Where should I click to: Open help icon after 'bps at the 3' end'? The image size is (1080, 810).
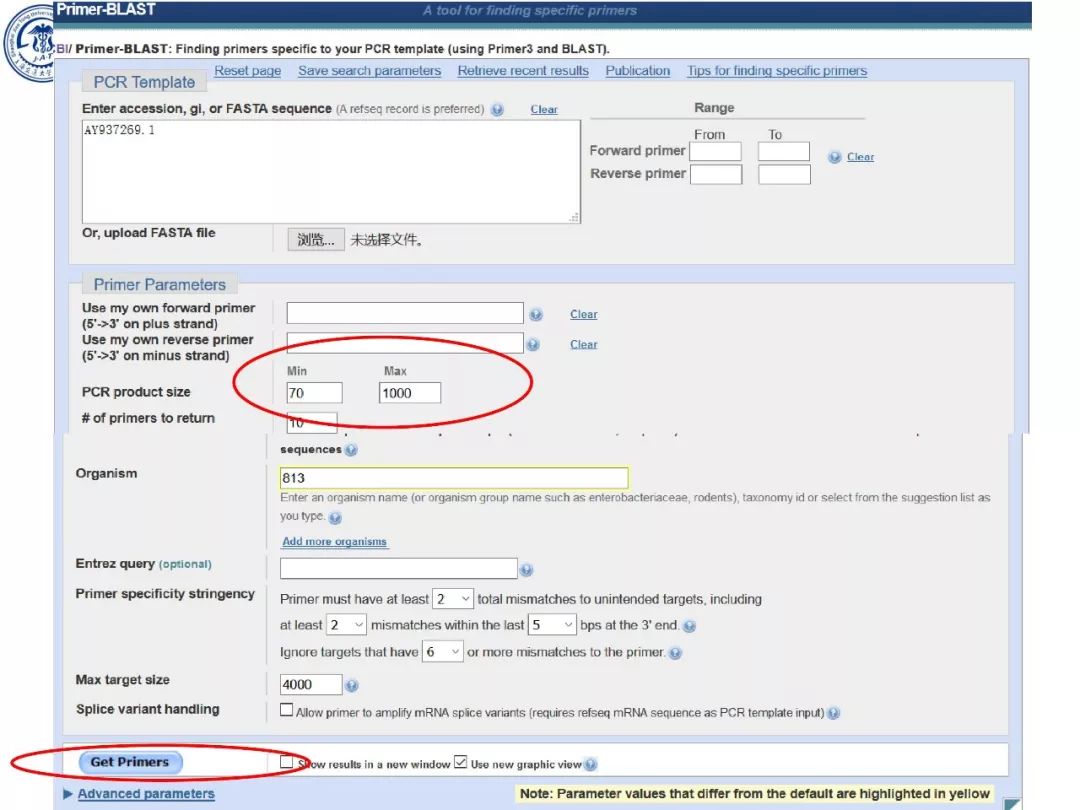[x=689, y=625]
